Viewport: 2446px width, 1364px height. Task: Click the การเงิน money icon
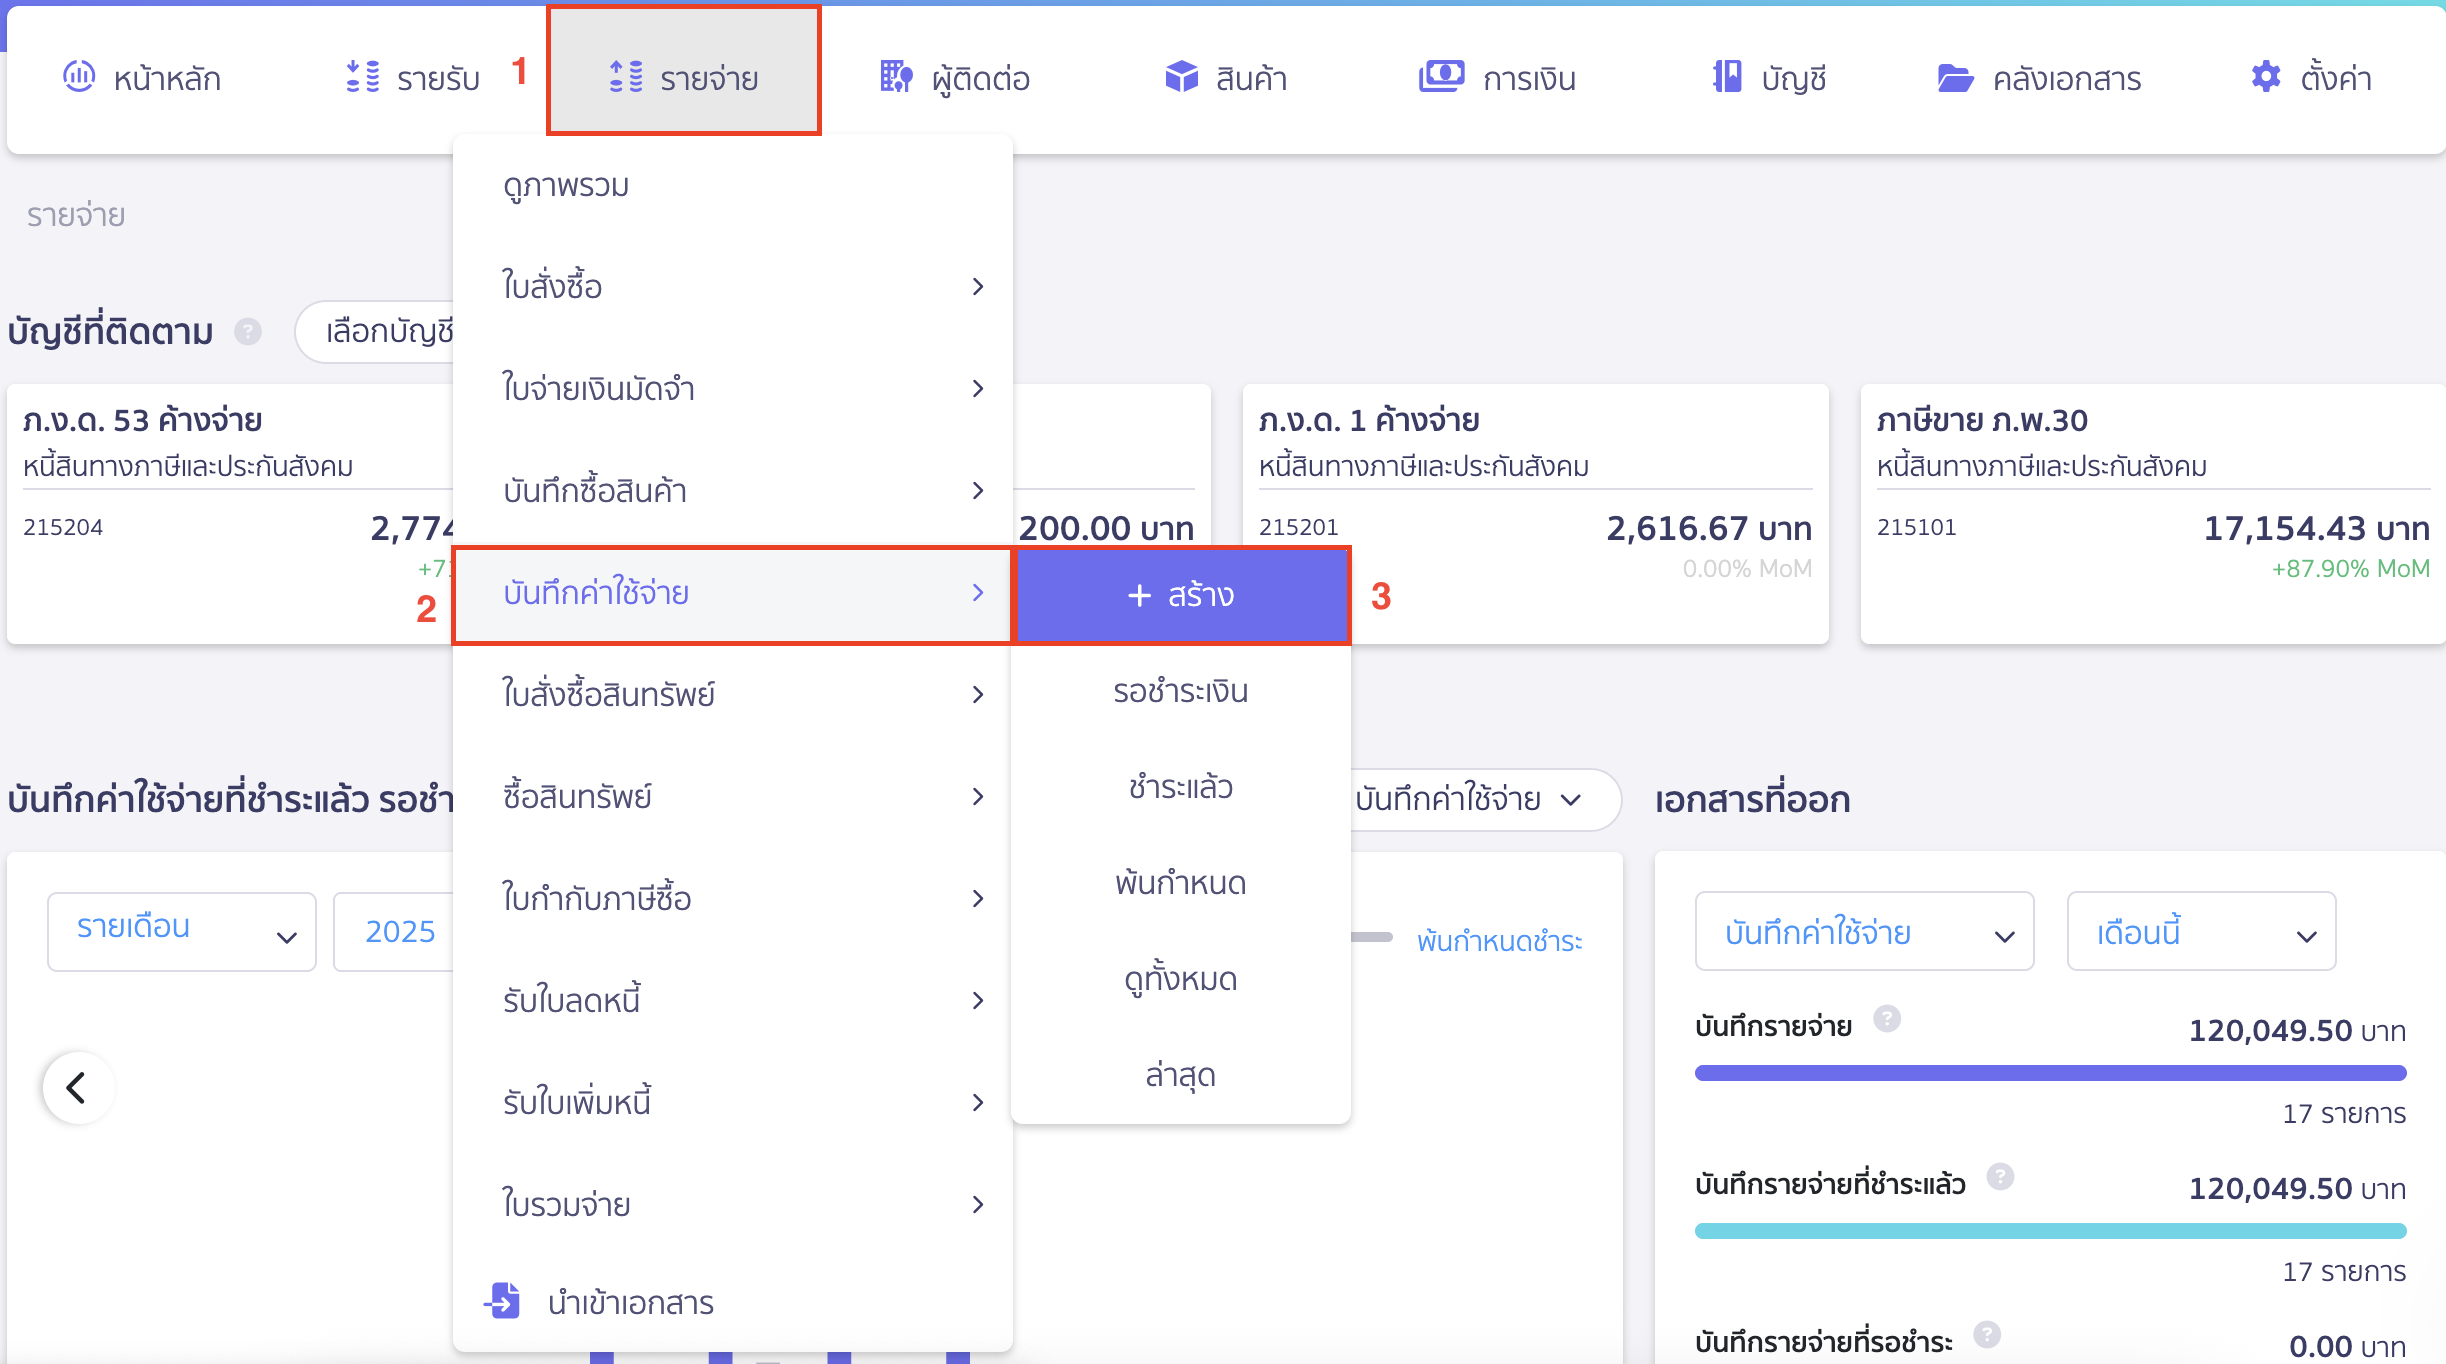tap(1441, 76)
